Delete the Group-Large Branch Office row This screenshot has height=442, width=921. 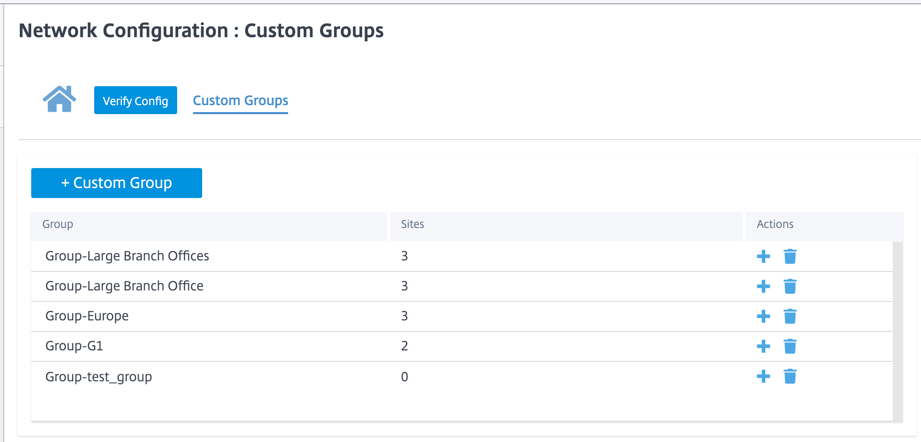point(790,286)
